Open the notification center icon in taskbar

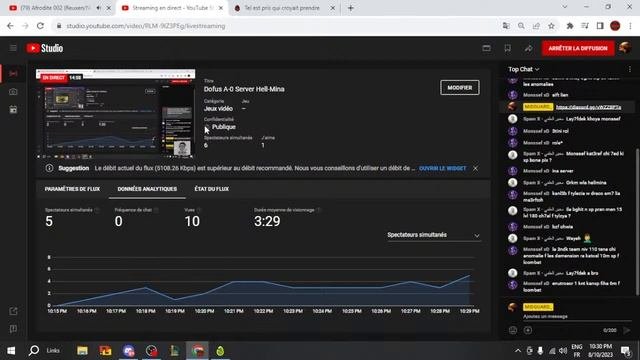tap(625, 351)
